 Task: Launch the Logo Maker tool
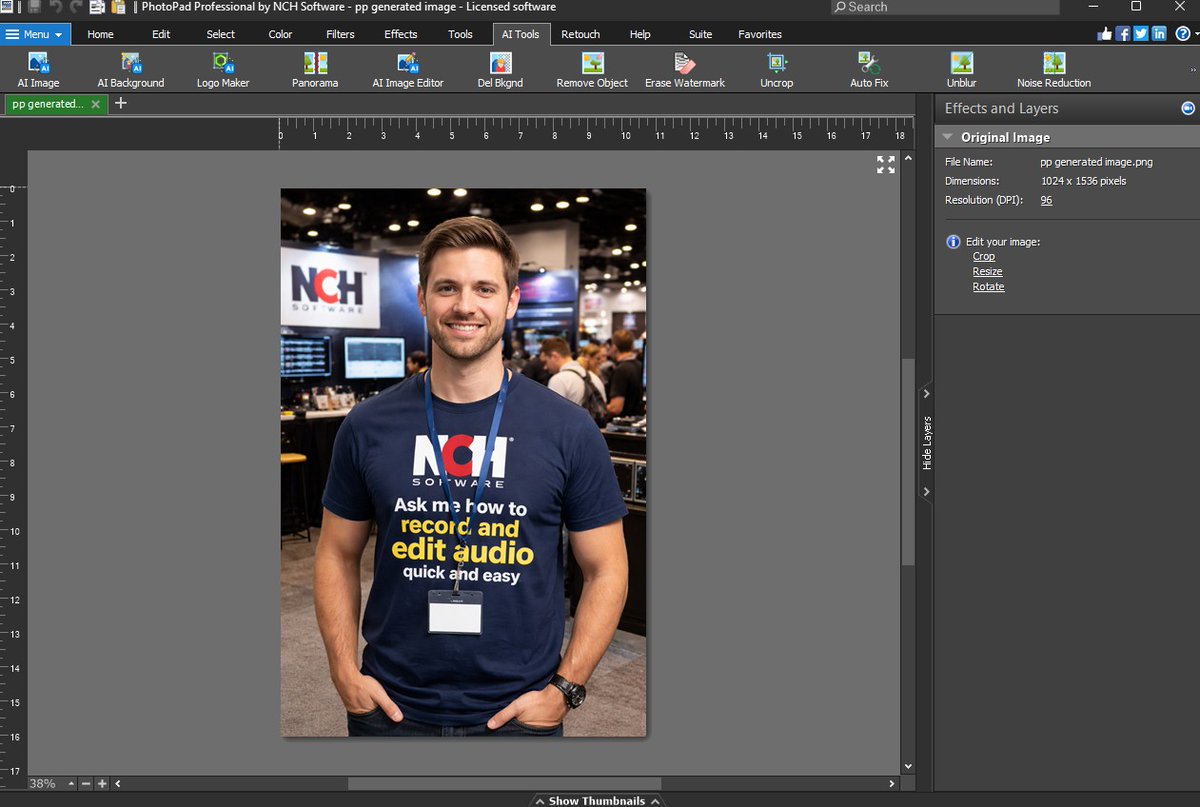(222, 68)
